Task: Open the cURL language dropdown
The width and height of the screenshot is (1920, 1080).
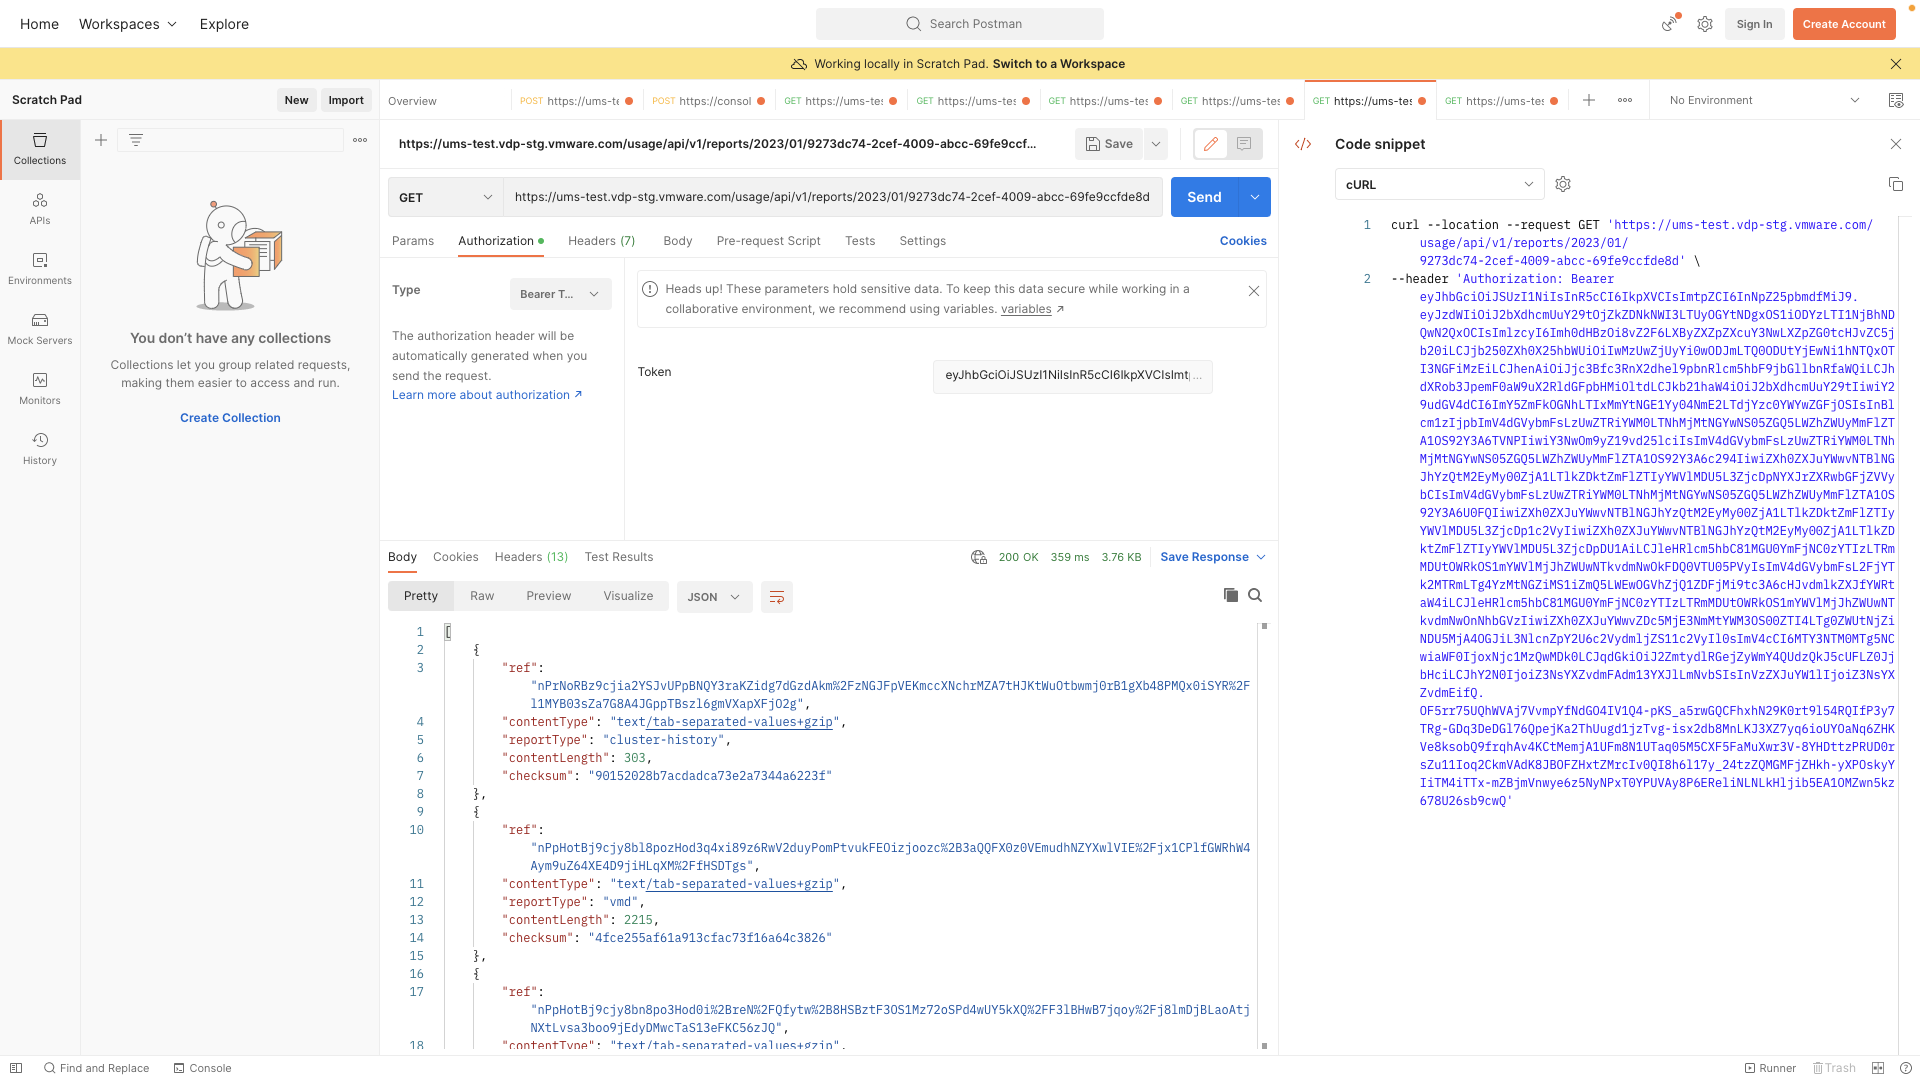Action: pos(1439,184)
